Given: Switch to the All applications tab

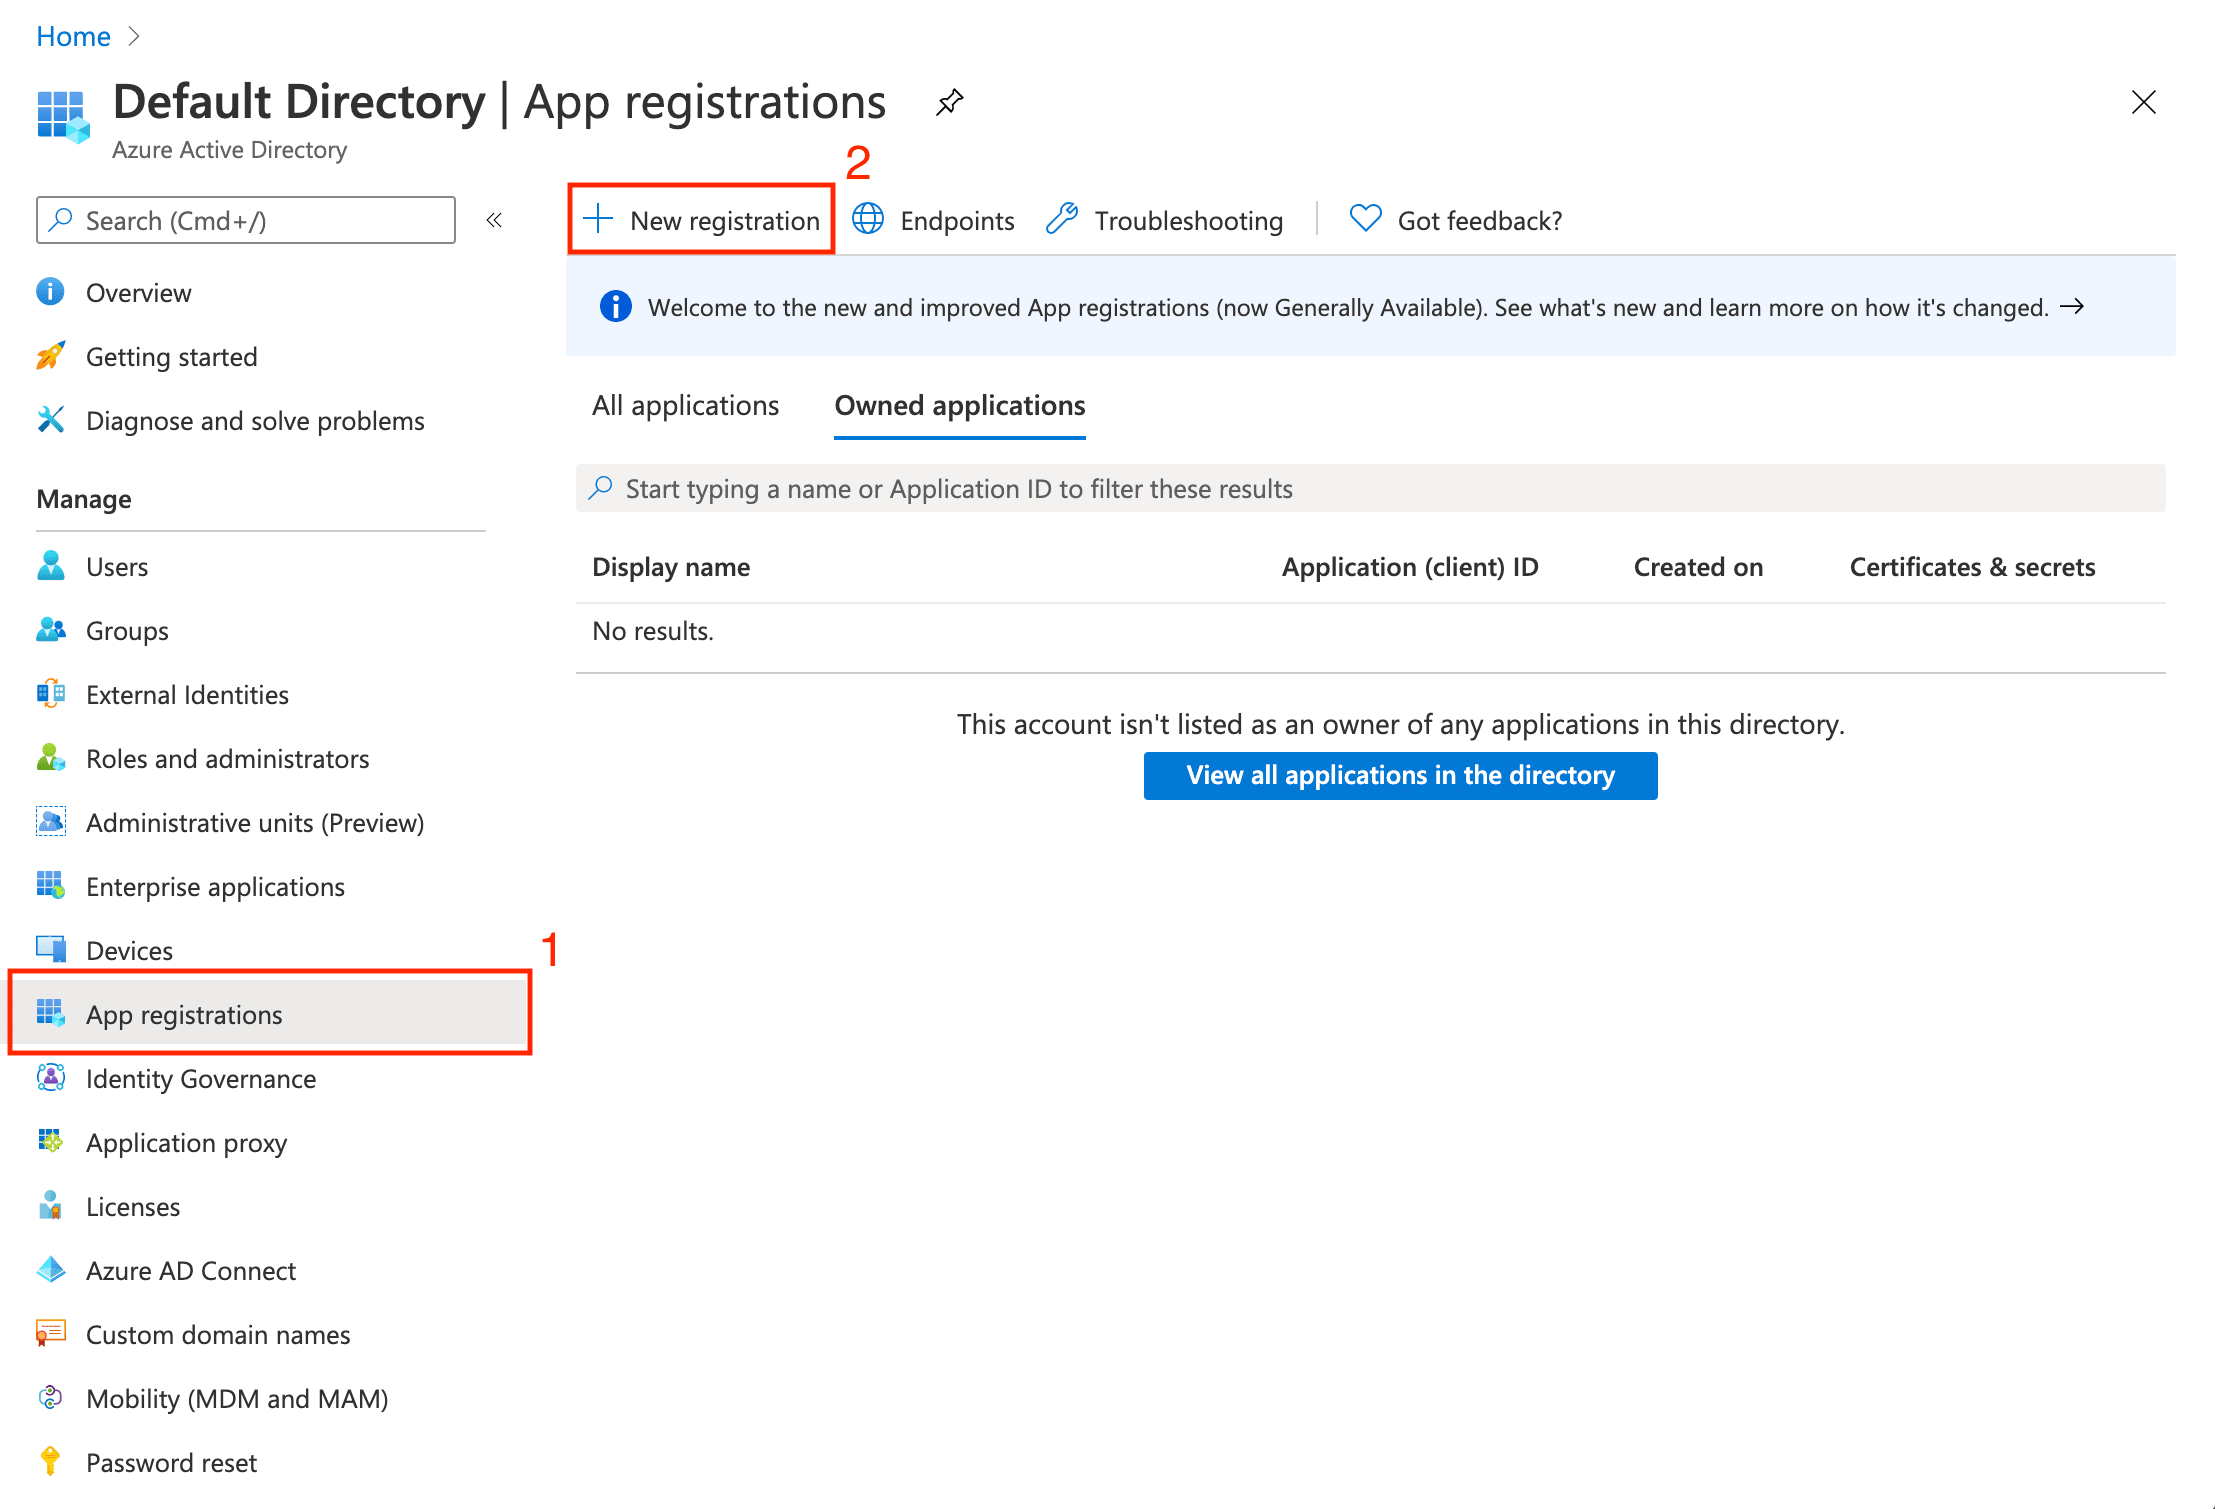Looking at the screenshot, I should 685,406.
